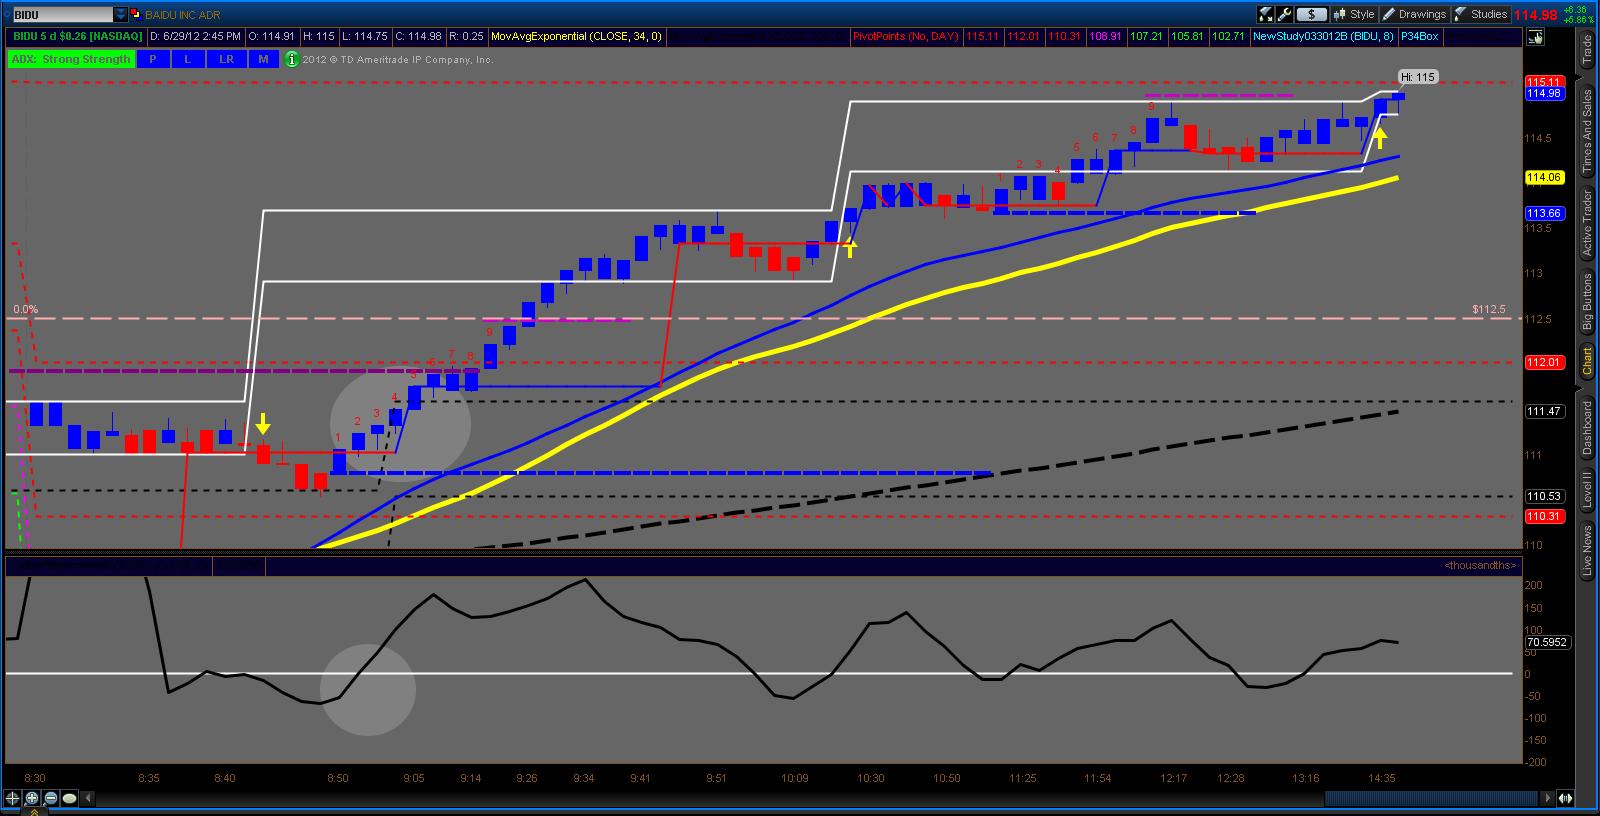Click the hand pointer icon below Studies

point(1535,37)
